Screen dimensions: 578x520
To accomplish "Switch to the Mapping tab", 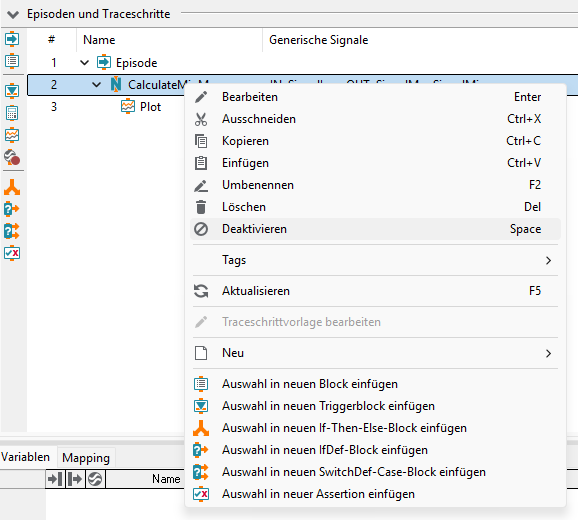I will 86,458.
